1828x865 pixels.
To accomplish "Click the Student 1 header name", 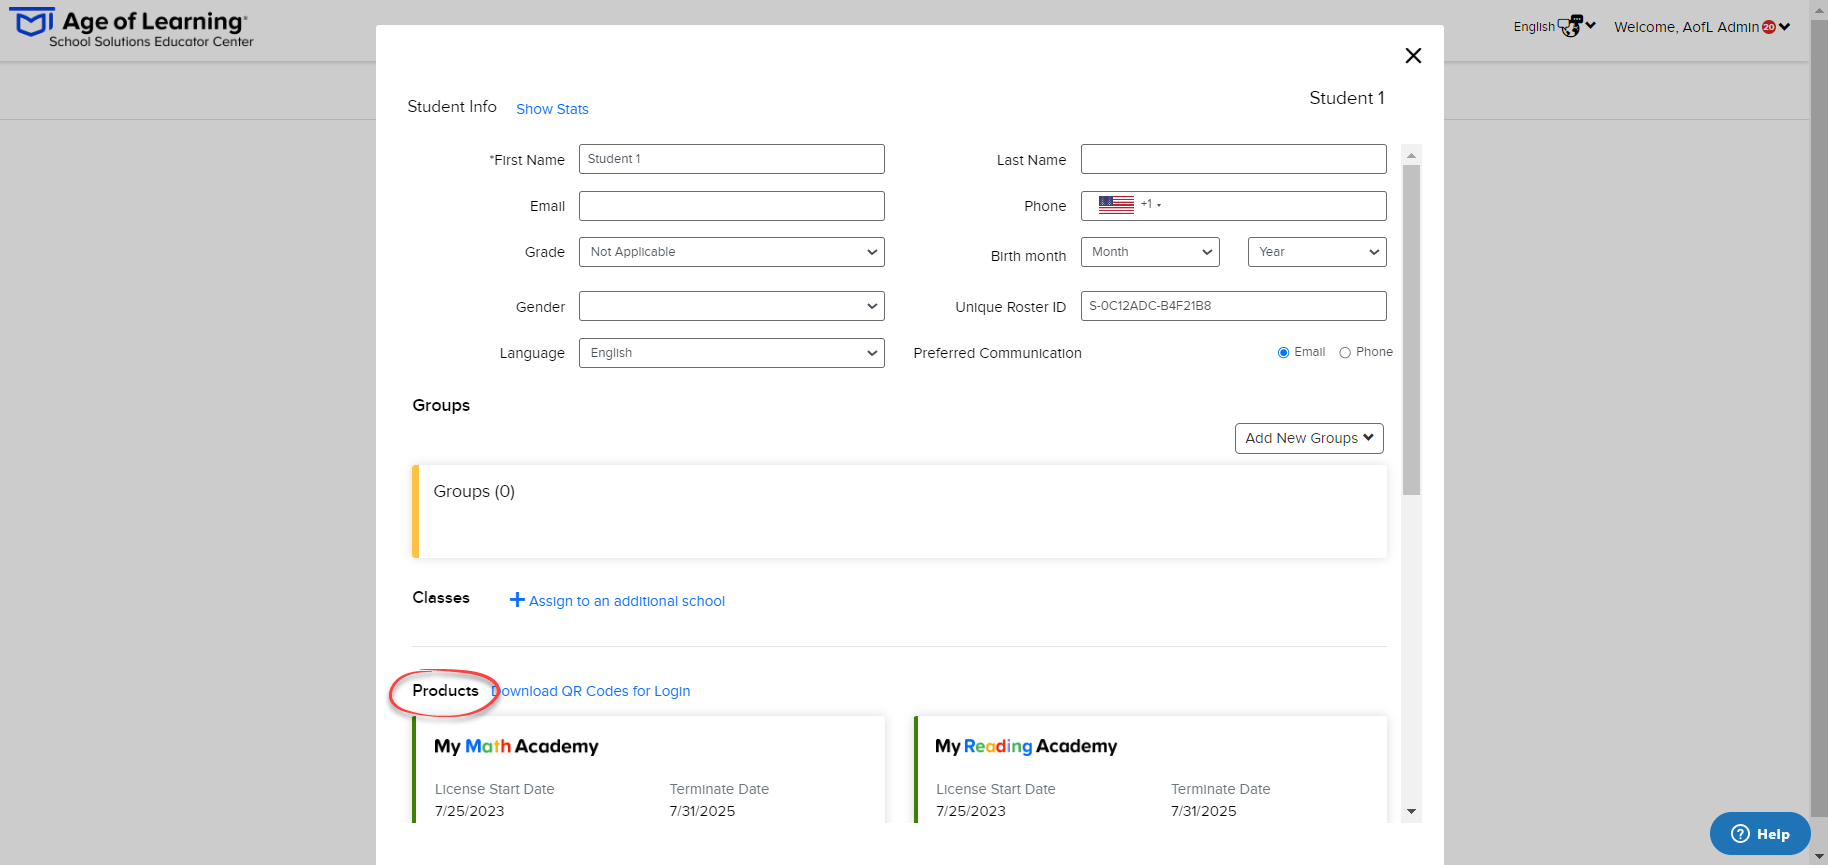I will (x=1347, y=98).
